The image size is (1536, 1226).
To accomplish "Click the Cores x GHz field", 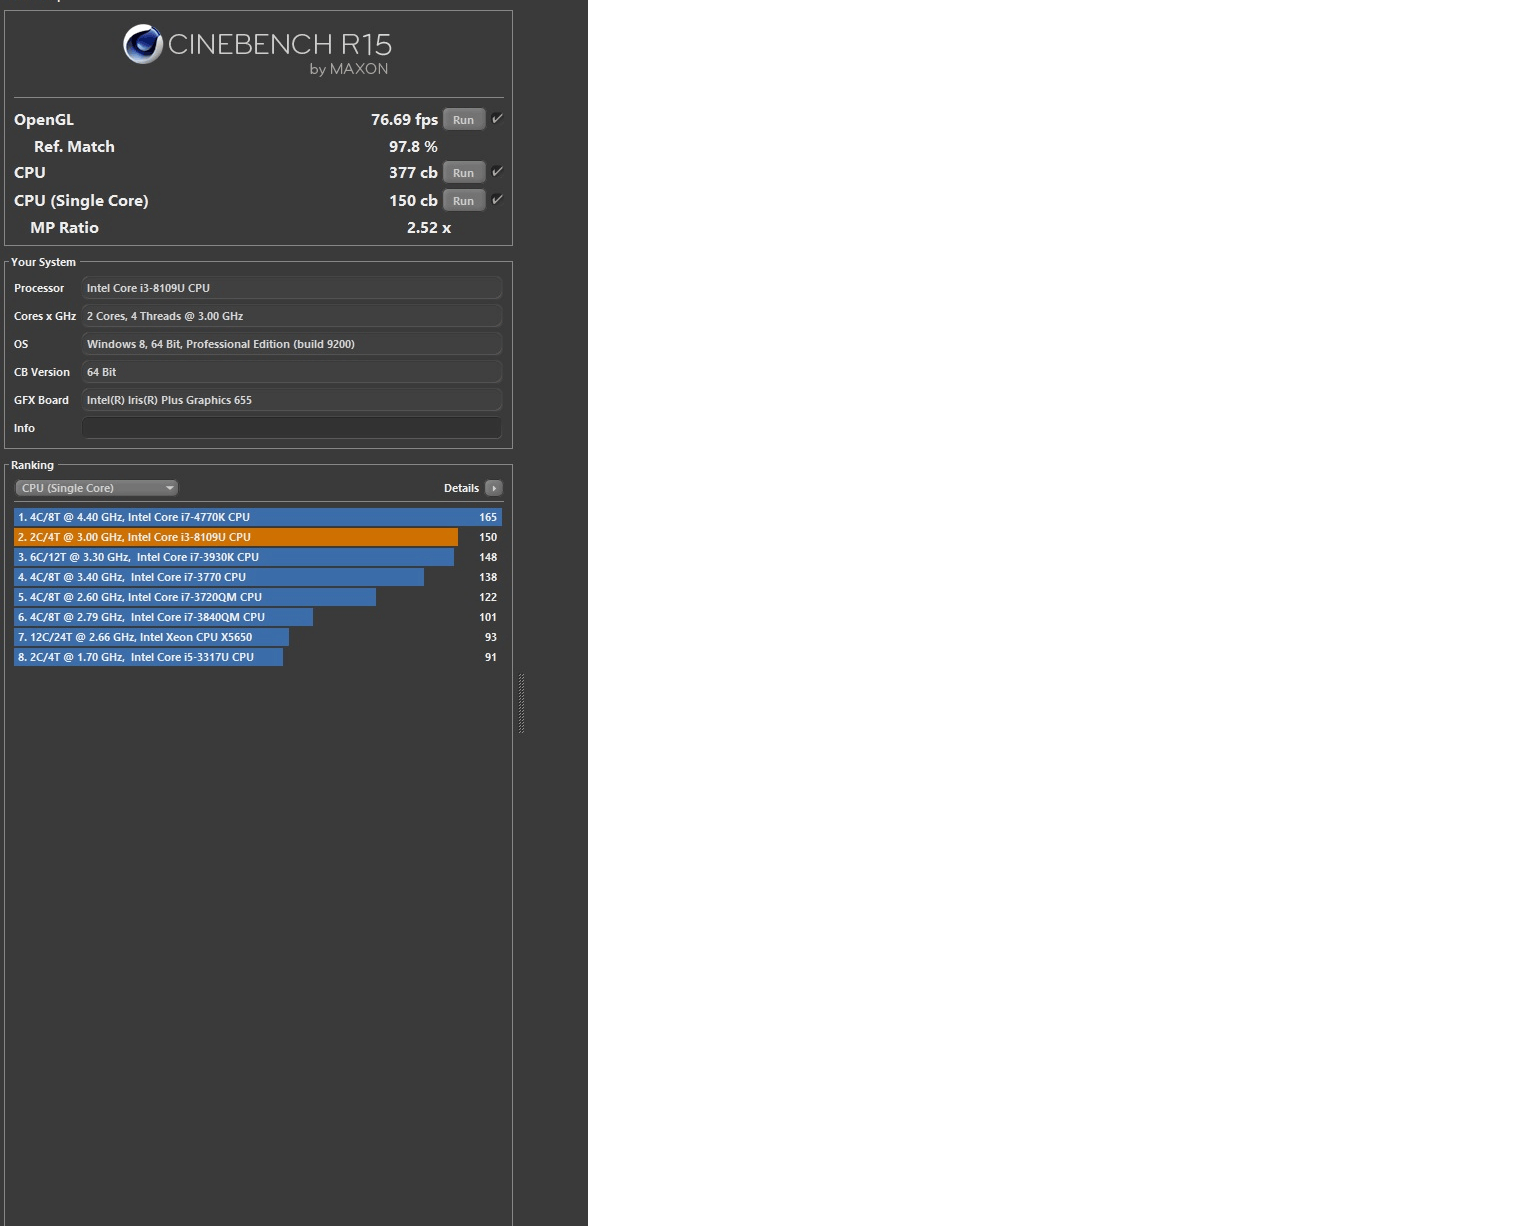I will point(291,316).
